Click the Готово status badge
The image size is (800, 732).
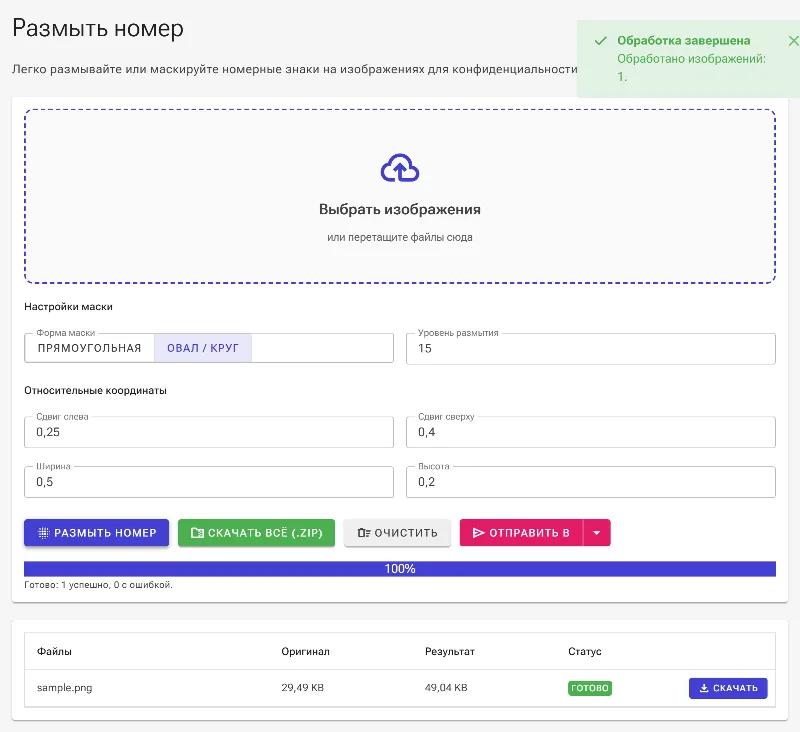[590, 688]
